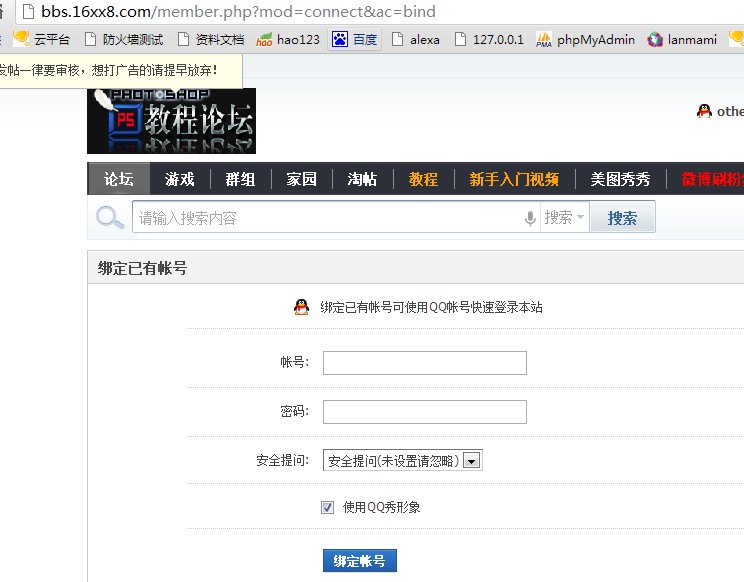Open the 云平台 bookmark
The width and height of the screenshot is (744, 582).
click(41, 39)
